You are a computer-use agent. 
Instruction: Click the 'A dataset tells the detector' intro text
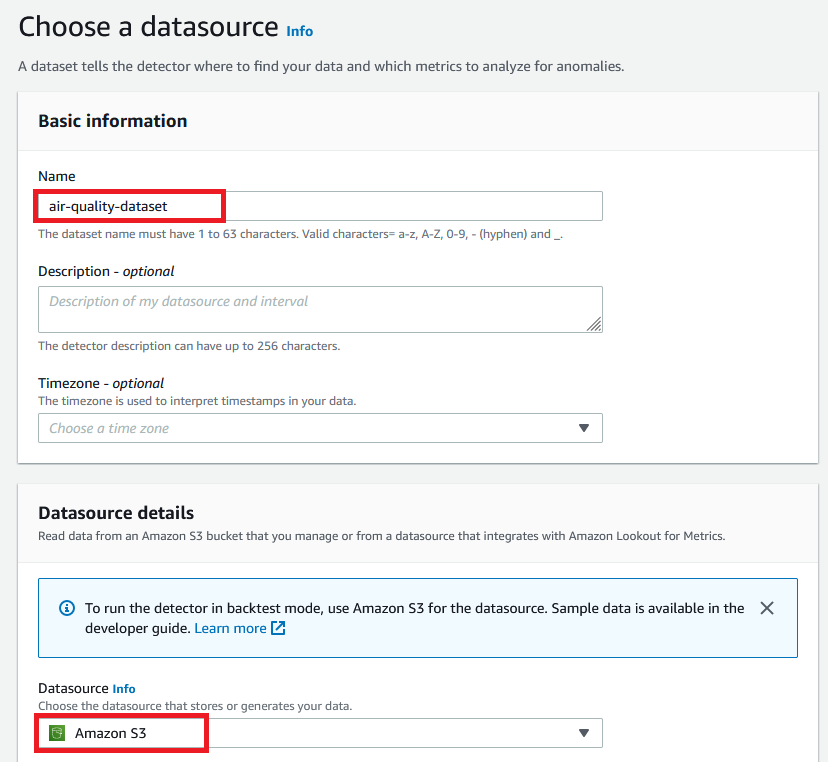[x=321, y=67]
